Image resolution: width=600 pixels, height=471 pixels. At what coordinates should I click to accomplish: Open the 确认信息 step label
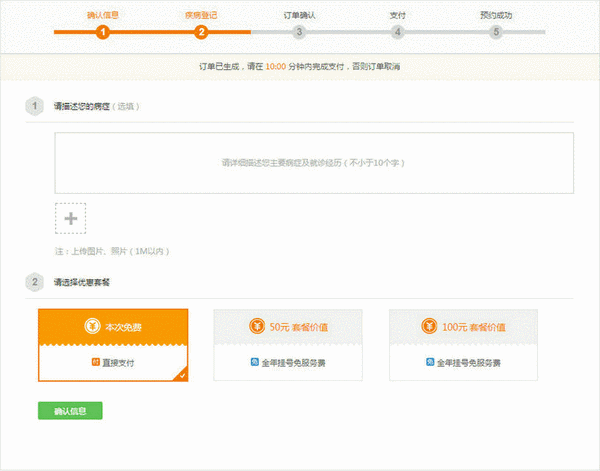pyautogui.click(x=103, y=15)
